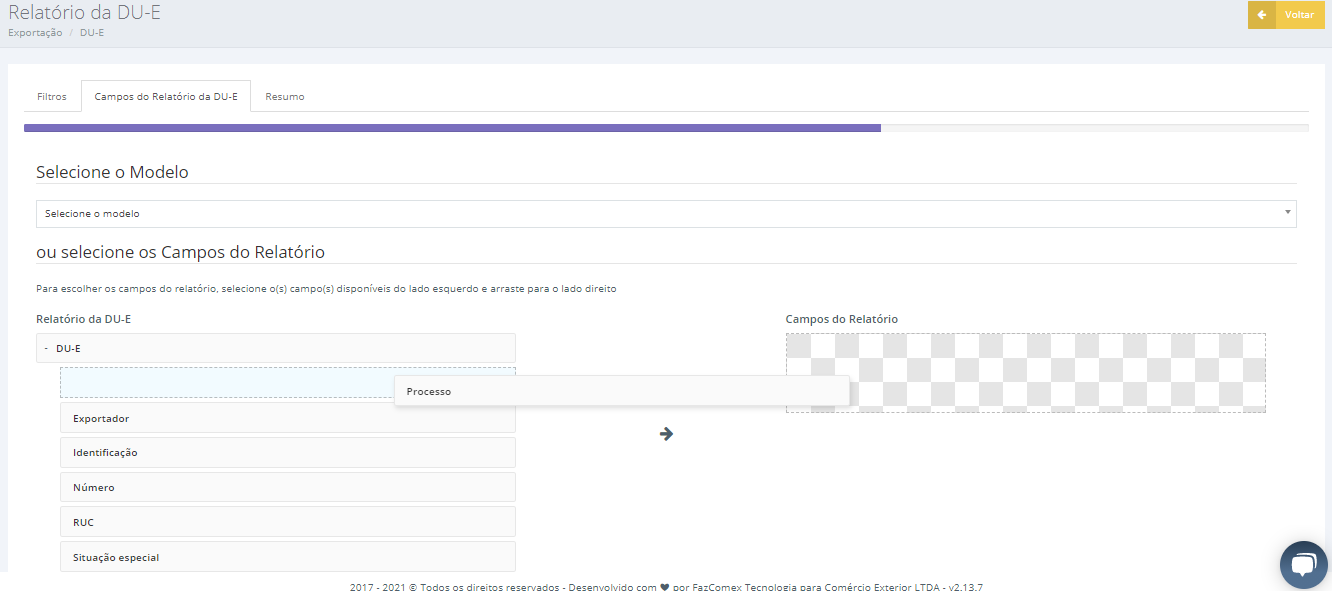The image size is (1332, 591).
Task: Click the left arrow icon on Voltar
Action: point(1262,15)
